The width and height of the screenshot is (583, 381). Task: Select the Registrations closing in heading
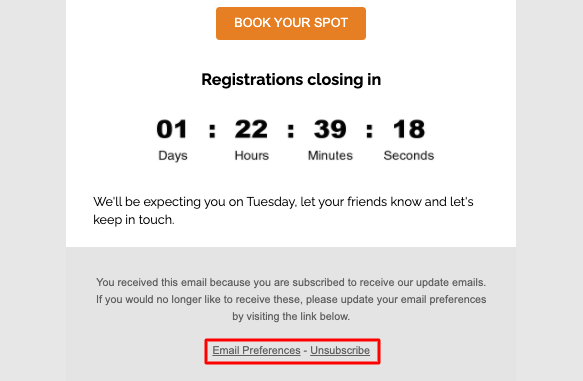[291, 80]
